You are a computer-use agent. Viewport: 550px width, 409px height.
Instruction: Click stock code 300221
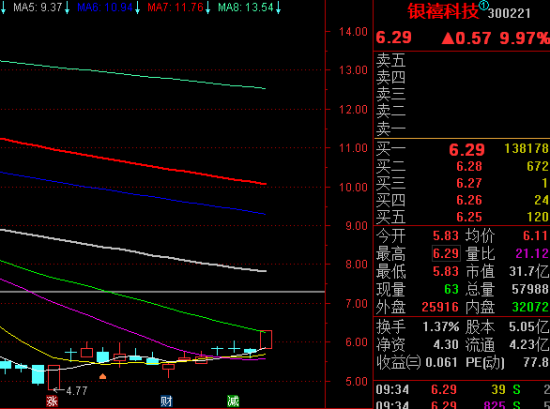509,14
